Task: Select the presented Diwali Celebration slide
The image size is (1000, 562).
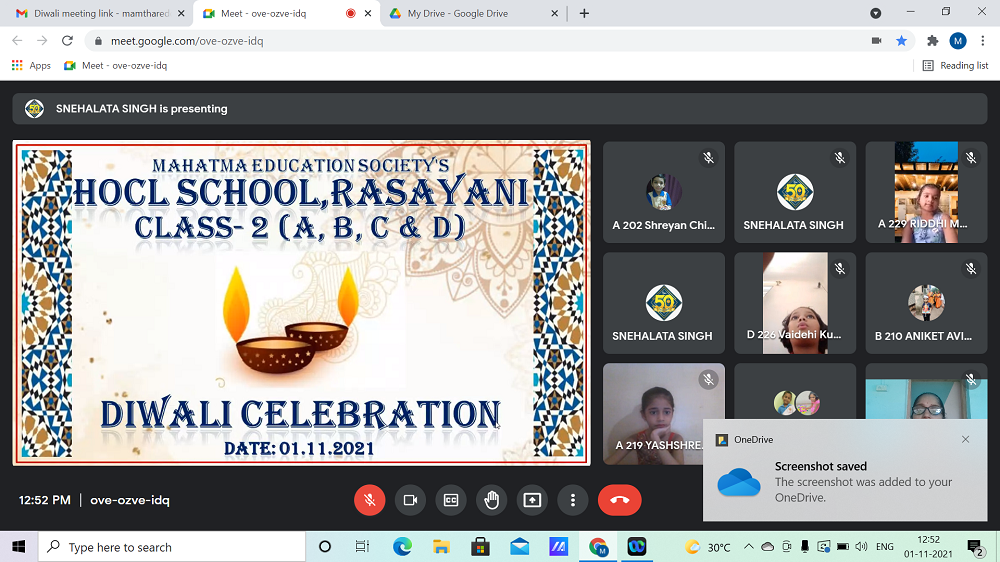Action: [301, 303]
